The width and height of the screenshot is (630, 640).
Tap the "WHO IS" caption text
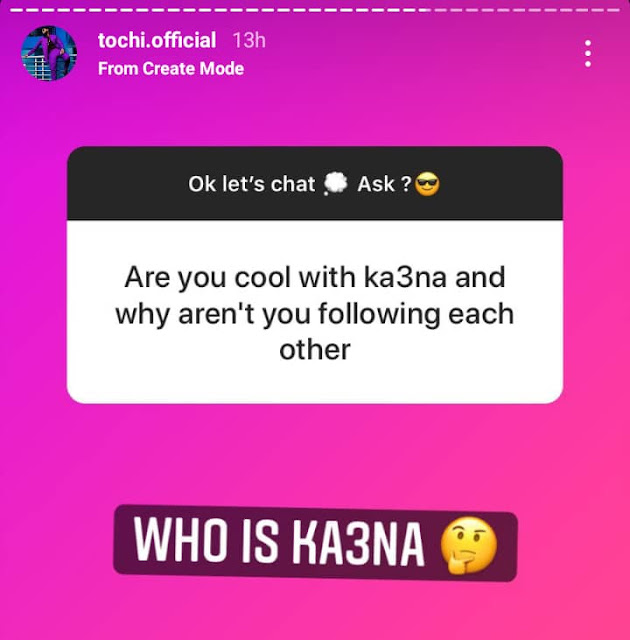206,543
